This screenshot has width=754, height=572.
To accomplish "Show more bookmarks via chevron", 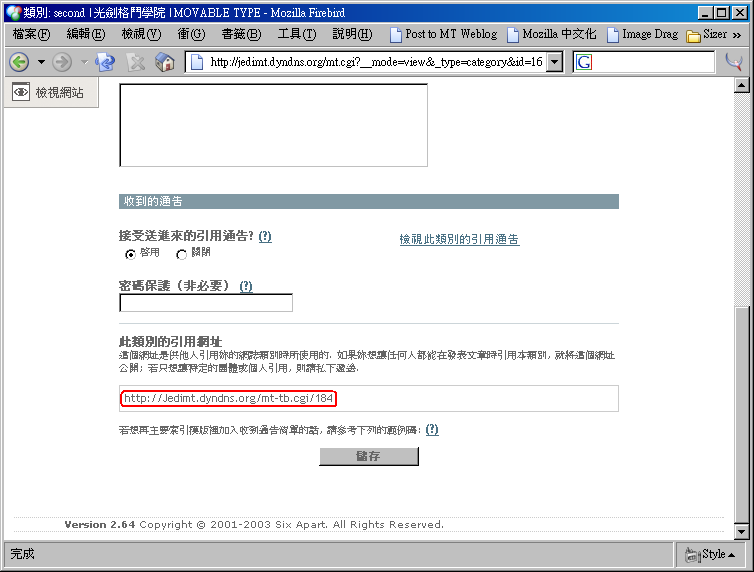I will [737, 35].
